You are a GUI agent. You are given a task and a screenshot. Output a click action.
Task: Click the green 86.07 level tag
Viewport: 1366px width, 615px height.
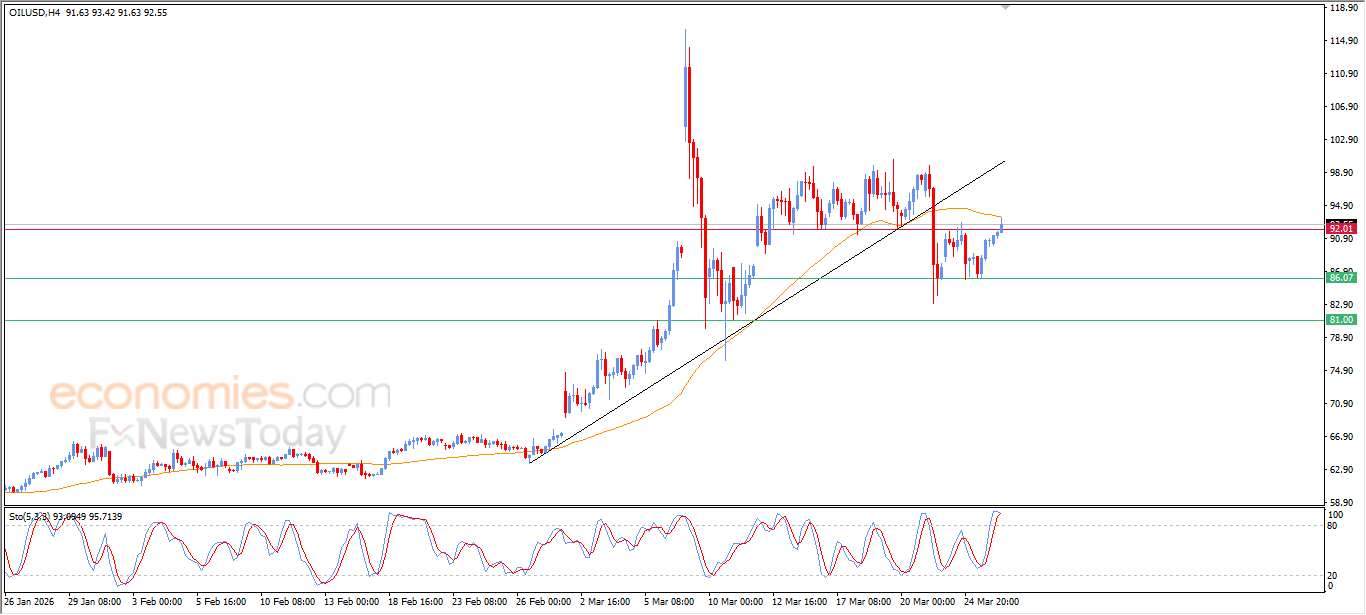coord(1340,278)
